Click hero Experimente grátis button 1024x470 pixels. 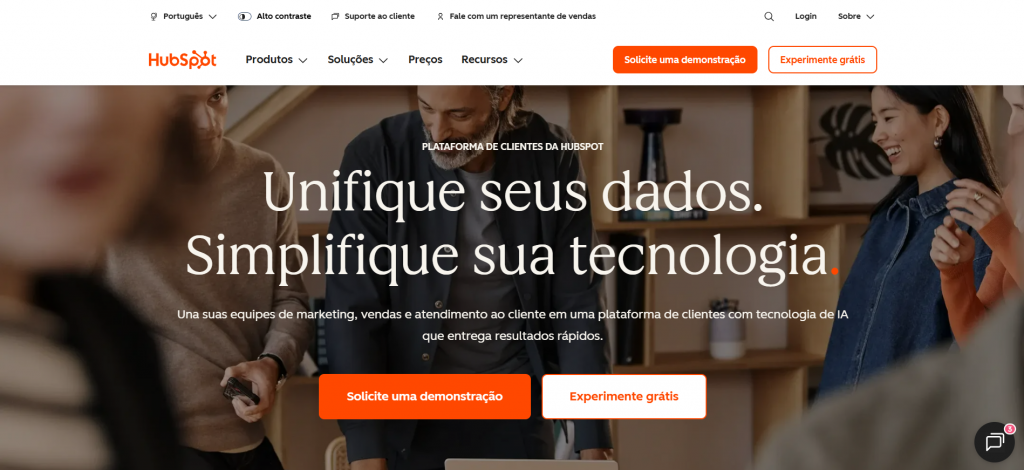[624, 396]
